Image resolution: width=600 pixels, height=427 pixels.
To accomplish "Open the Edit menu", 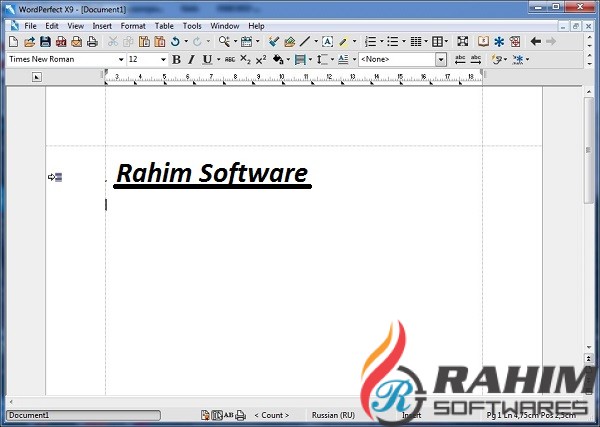I will point(52,26).
